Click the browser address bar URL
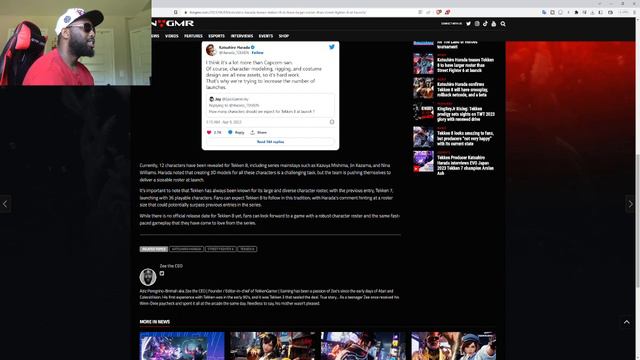 point(278,12)
